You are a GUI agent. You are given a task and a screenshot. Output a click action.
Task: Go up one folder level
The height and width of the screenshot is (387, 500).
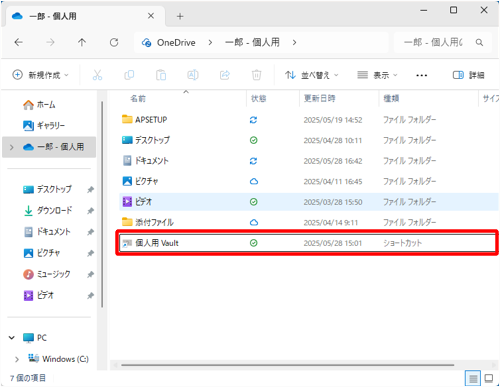pos(82,42)
